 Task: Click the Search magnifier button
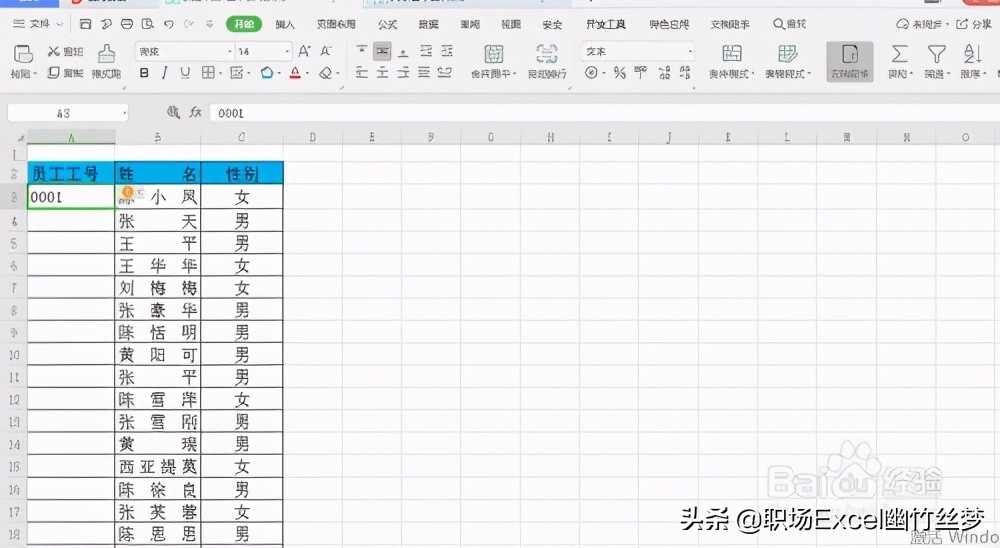point(790,24)
